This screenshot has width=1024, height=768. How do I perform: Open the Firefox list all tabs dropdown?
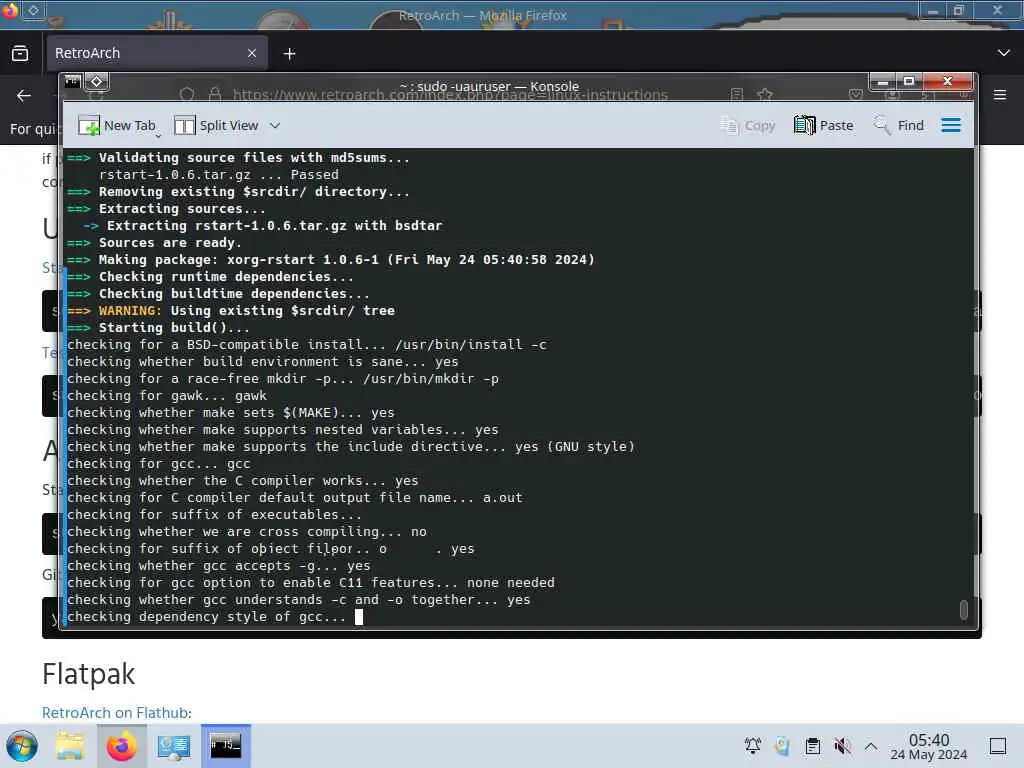point(1004,53)
